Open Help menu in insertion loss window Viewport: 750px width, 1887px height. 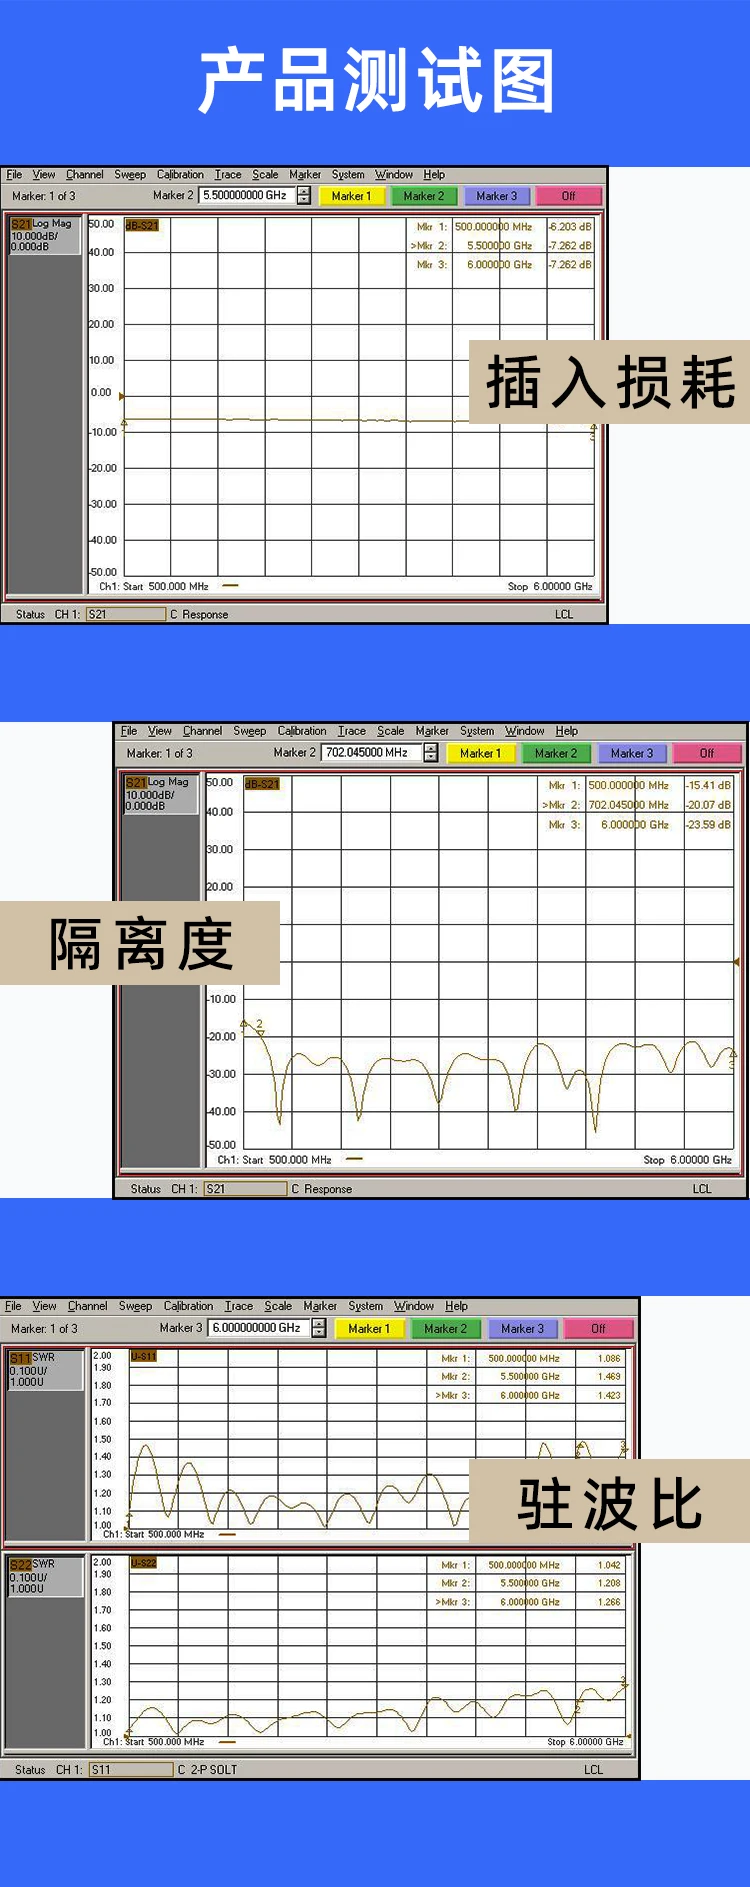click(434, 174)
